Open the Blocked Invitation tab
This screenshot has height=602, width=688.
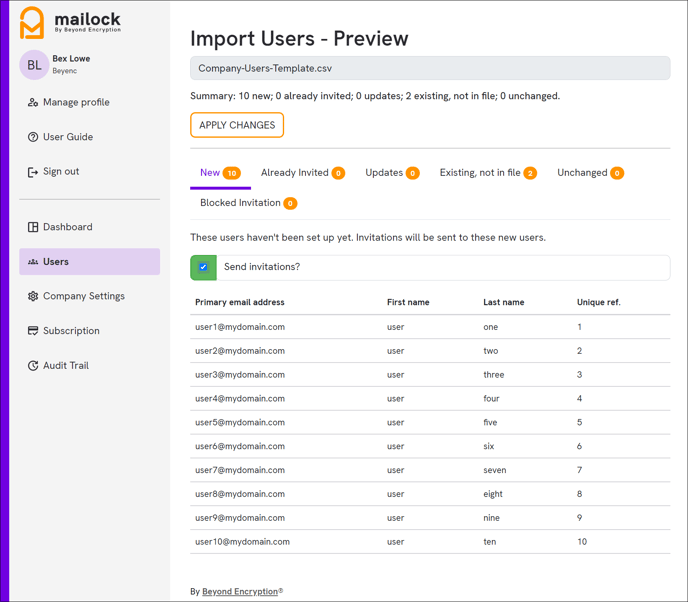(x=248, y=203)
